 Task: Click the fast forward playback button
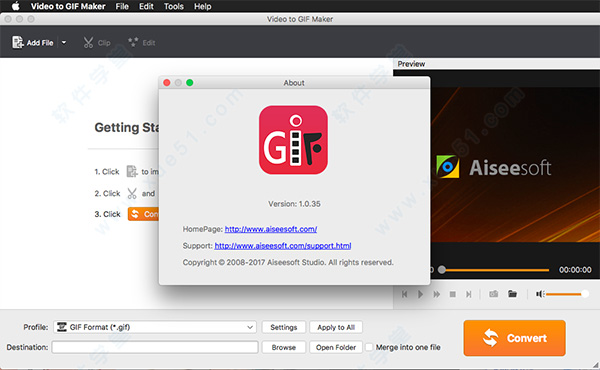click(x=437, y=294)
